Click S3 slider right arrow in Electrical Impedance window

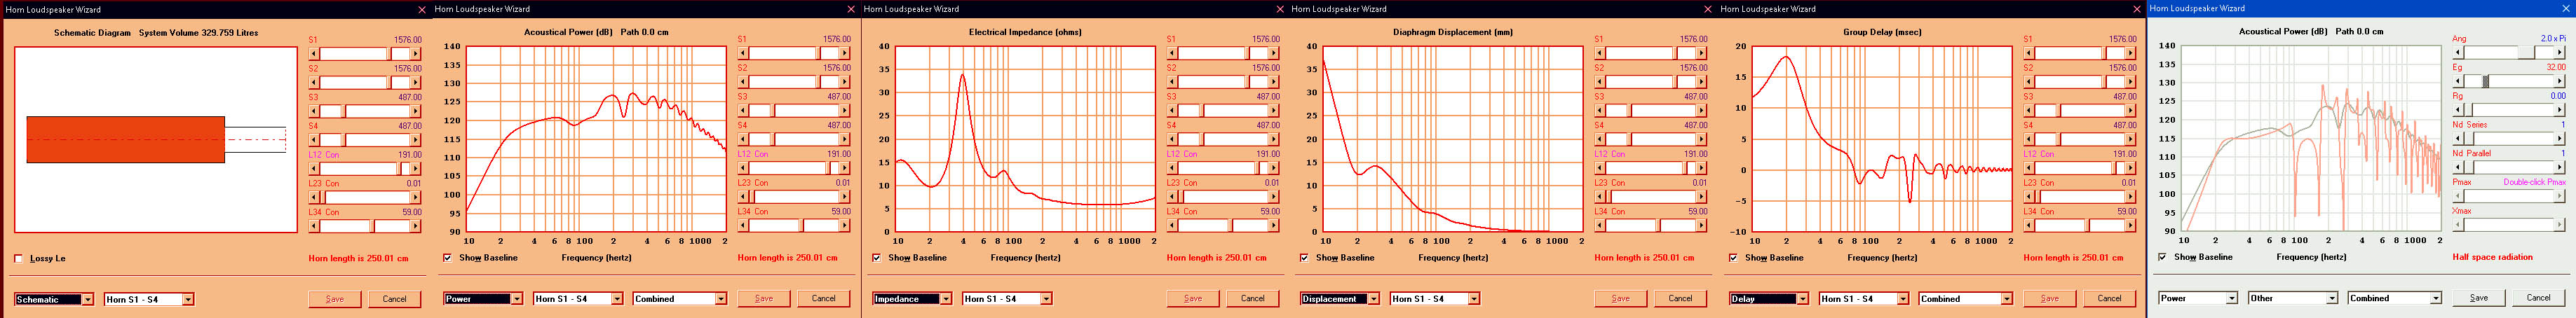click(x=1275, y=110)
